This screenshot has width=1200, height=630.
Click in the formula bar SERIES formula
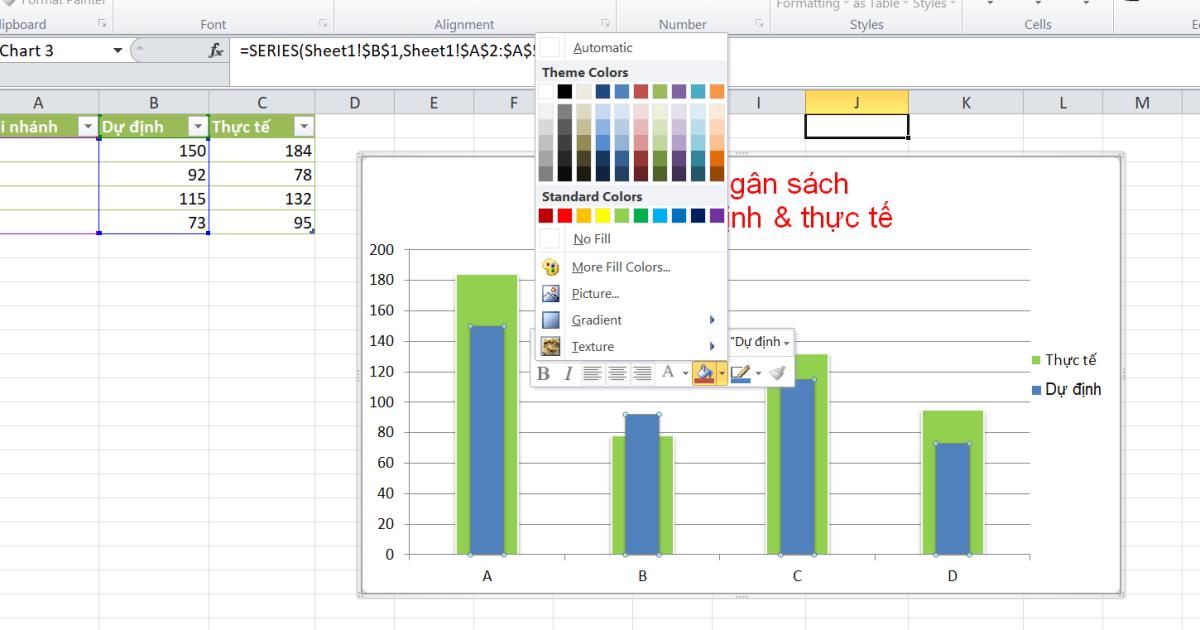pos(390,50)
